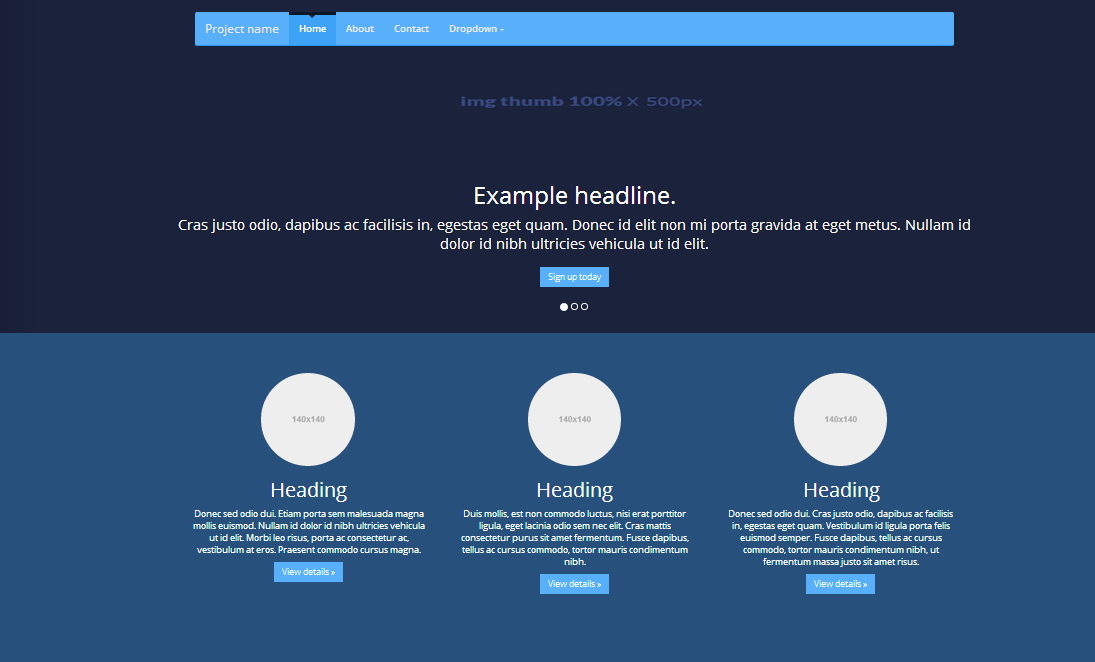The width and height of the screenshot is (1095, 662).
Task: Click the Heading above 'Duis mollis' text
Action: tap(574, 490)
